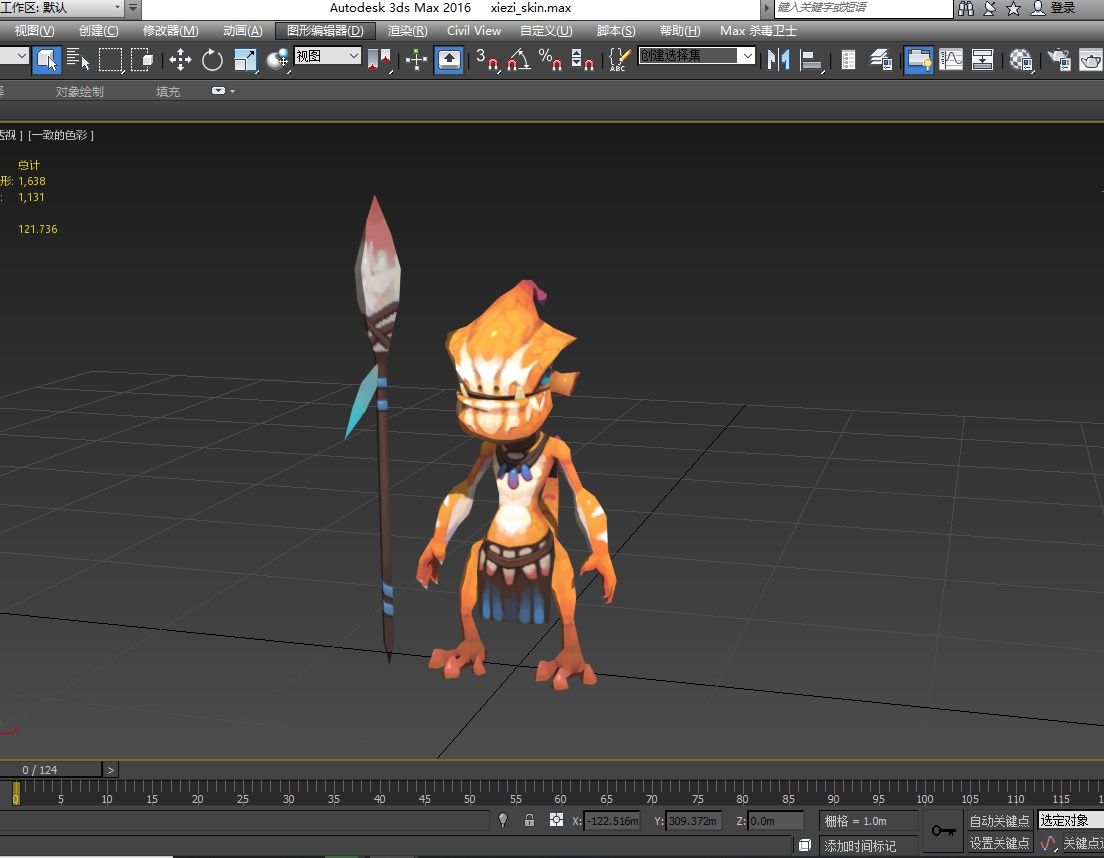Click the Select by Name icon
Viewport: 1104px width, 858px height.
[x=78, y=60]
